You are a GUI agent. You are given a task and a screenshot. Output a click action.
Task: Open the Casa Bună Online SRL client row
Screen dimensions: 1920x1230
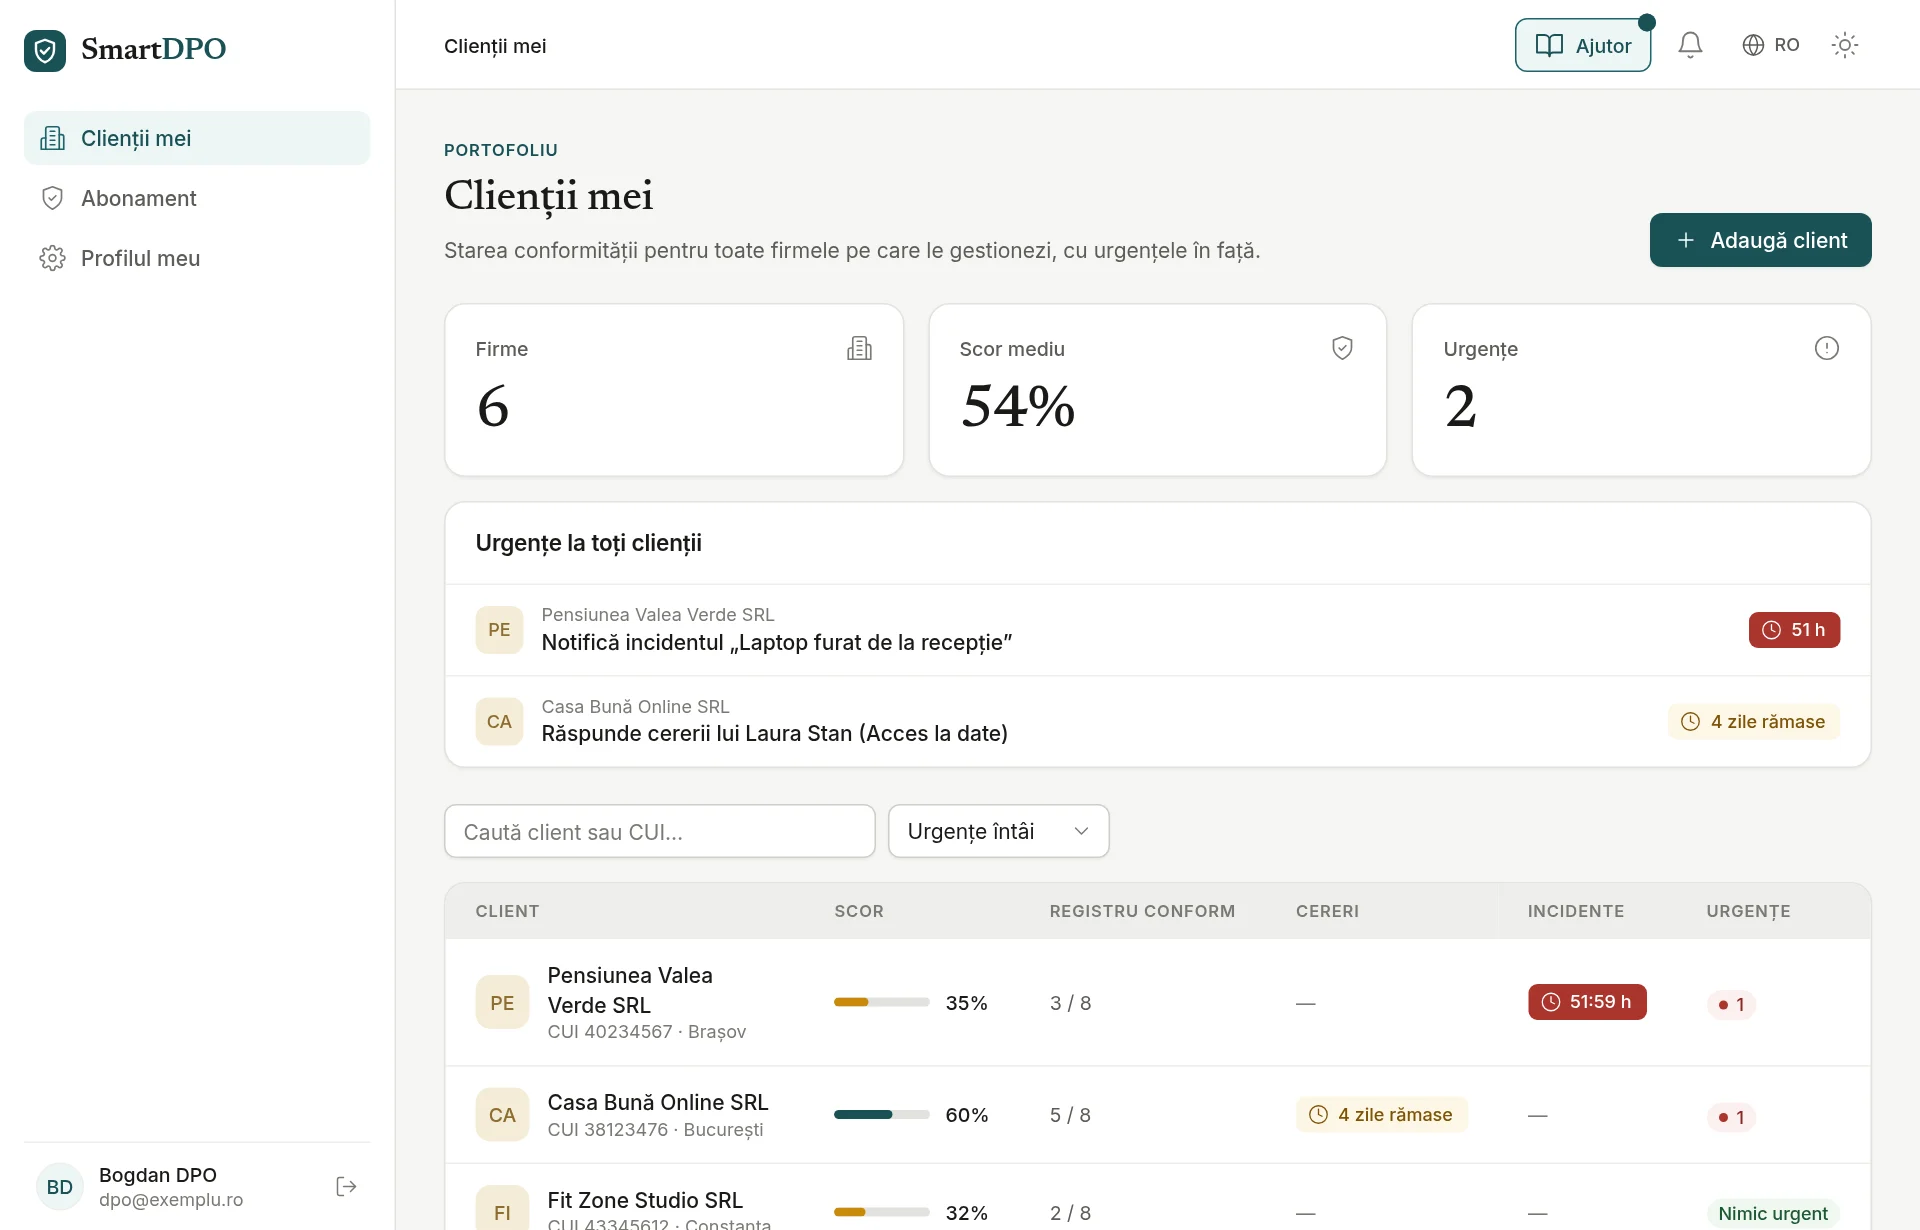coord(1157,1115)
